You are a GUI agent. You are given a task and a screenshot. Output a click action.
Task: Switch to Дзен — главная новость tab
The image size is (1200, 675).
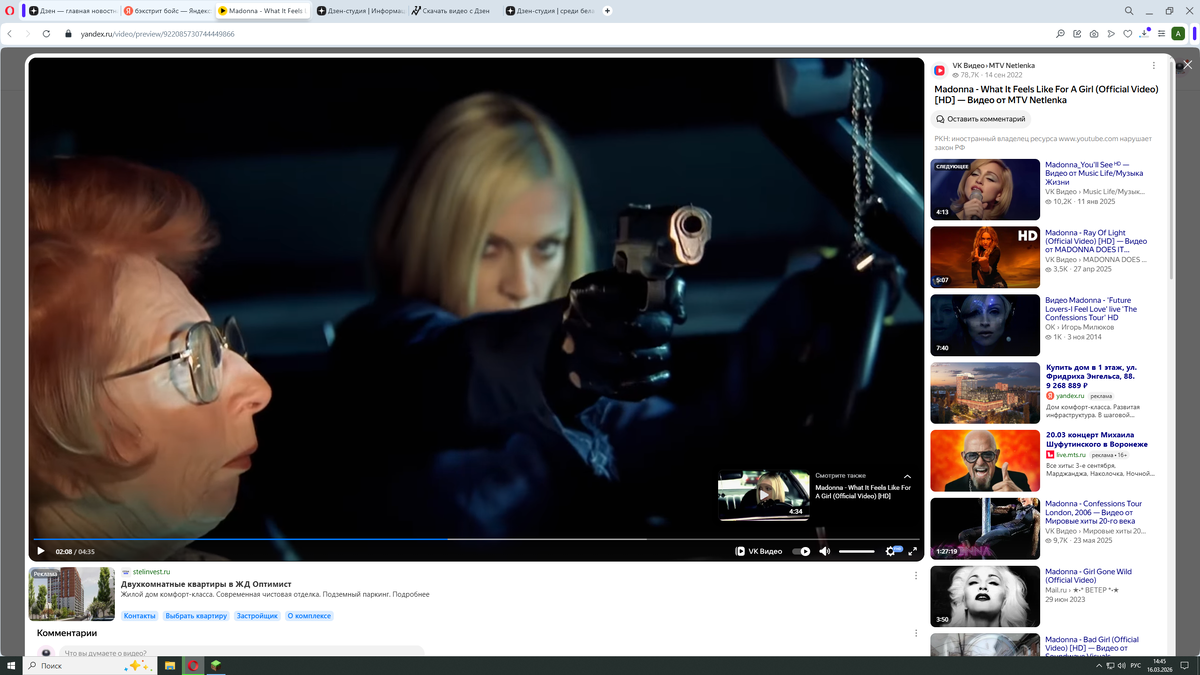(x=74, y=10)
